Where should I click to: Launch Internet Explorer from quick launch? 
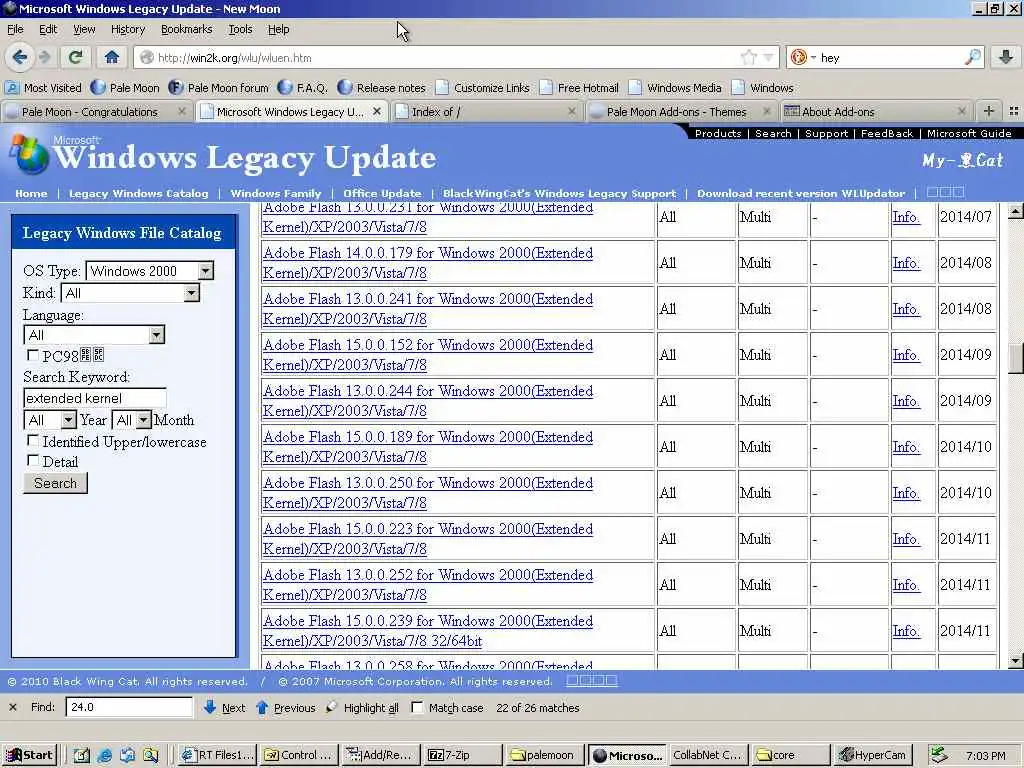click(x=104, y=756)
